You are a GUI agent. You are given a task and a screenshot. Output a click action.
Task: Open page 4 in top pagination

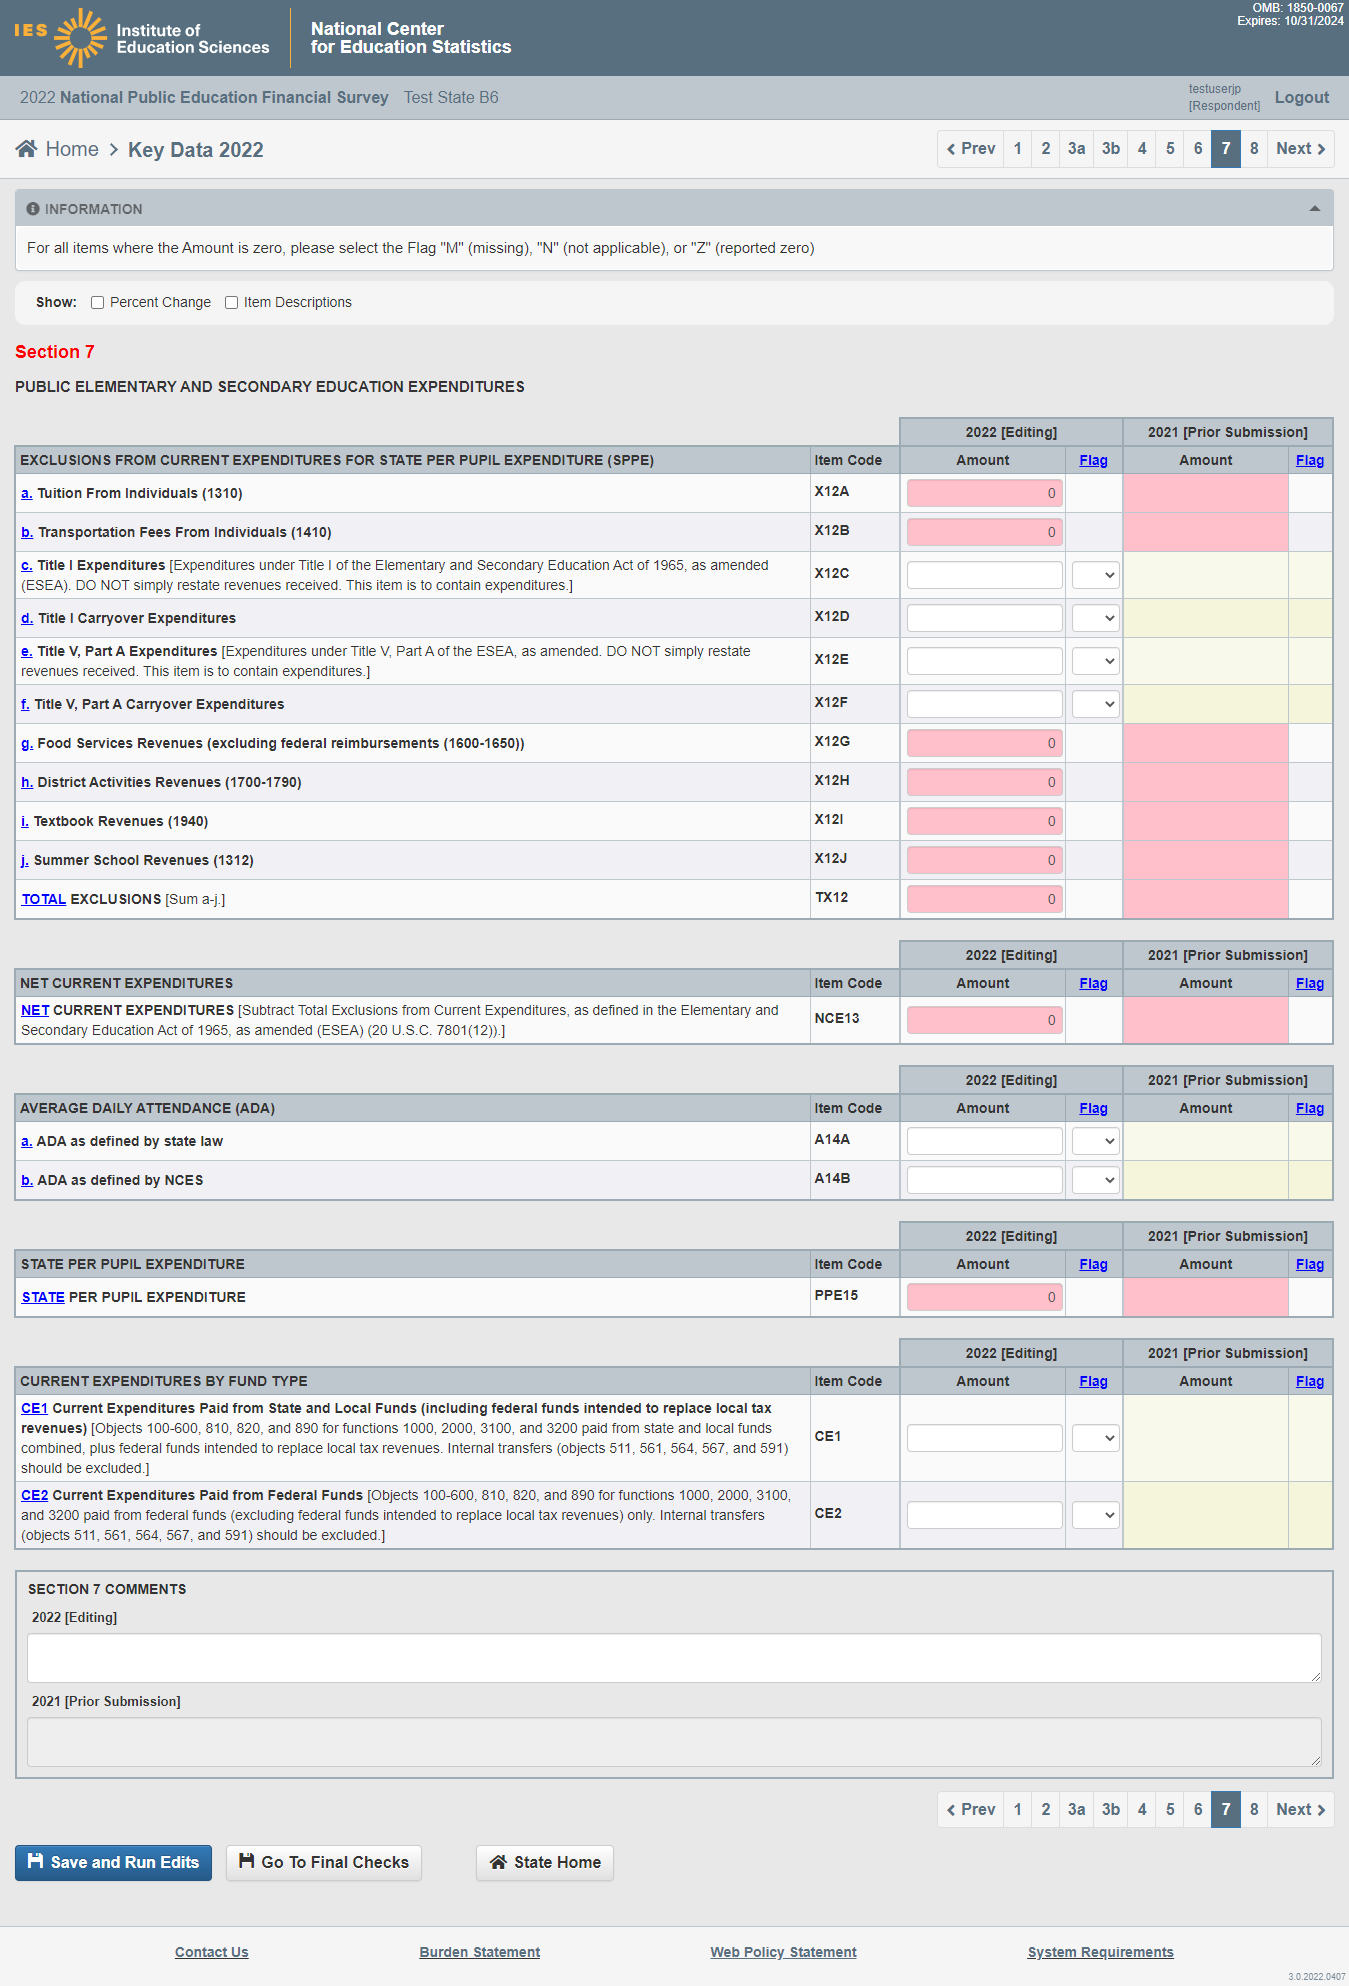tap(1142, 149)
